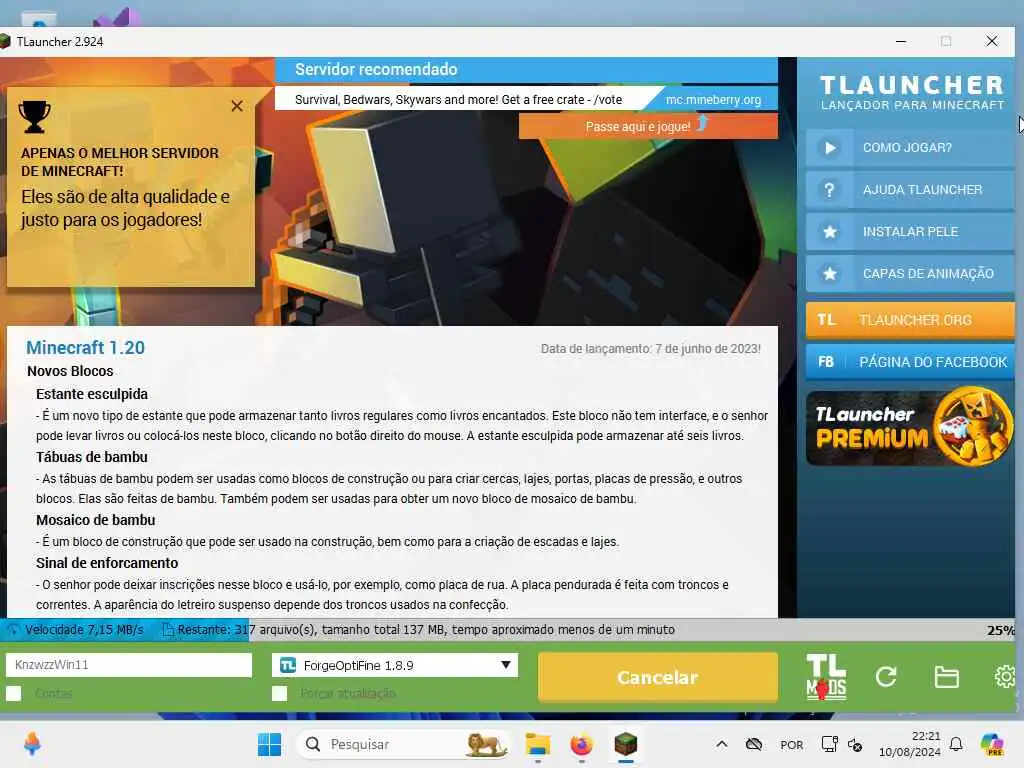
Task: Click the Cancelar button
Action: click(658, 677)
